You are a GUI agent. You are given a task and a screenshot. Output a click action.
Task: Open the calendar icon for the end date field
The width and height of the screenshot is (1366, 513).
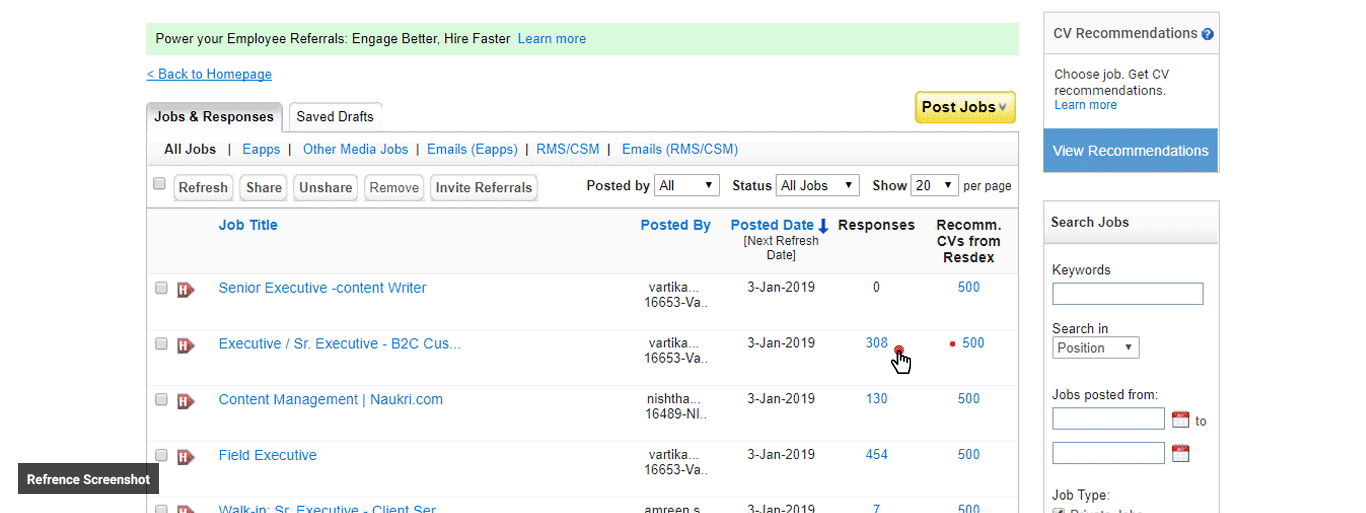1180,453
